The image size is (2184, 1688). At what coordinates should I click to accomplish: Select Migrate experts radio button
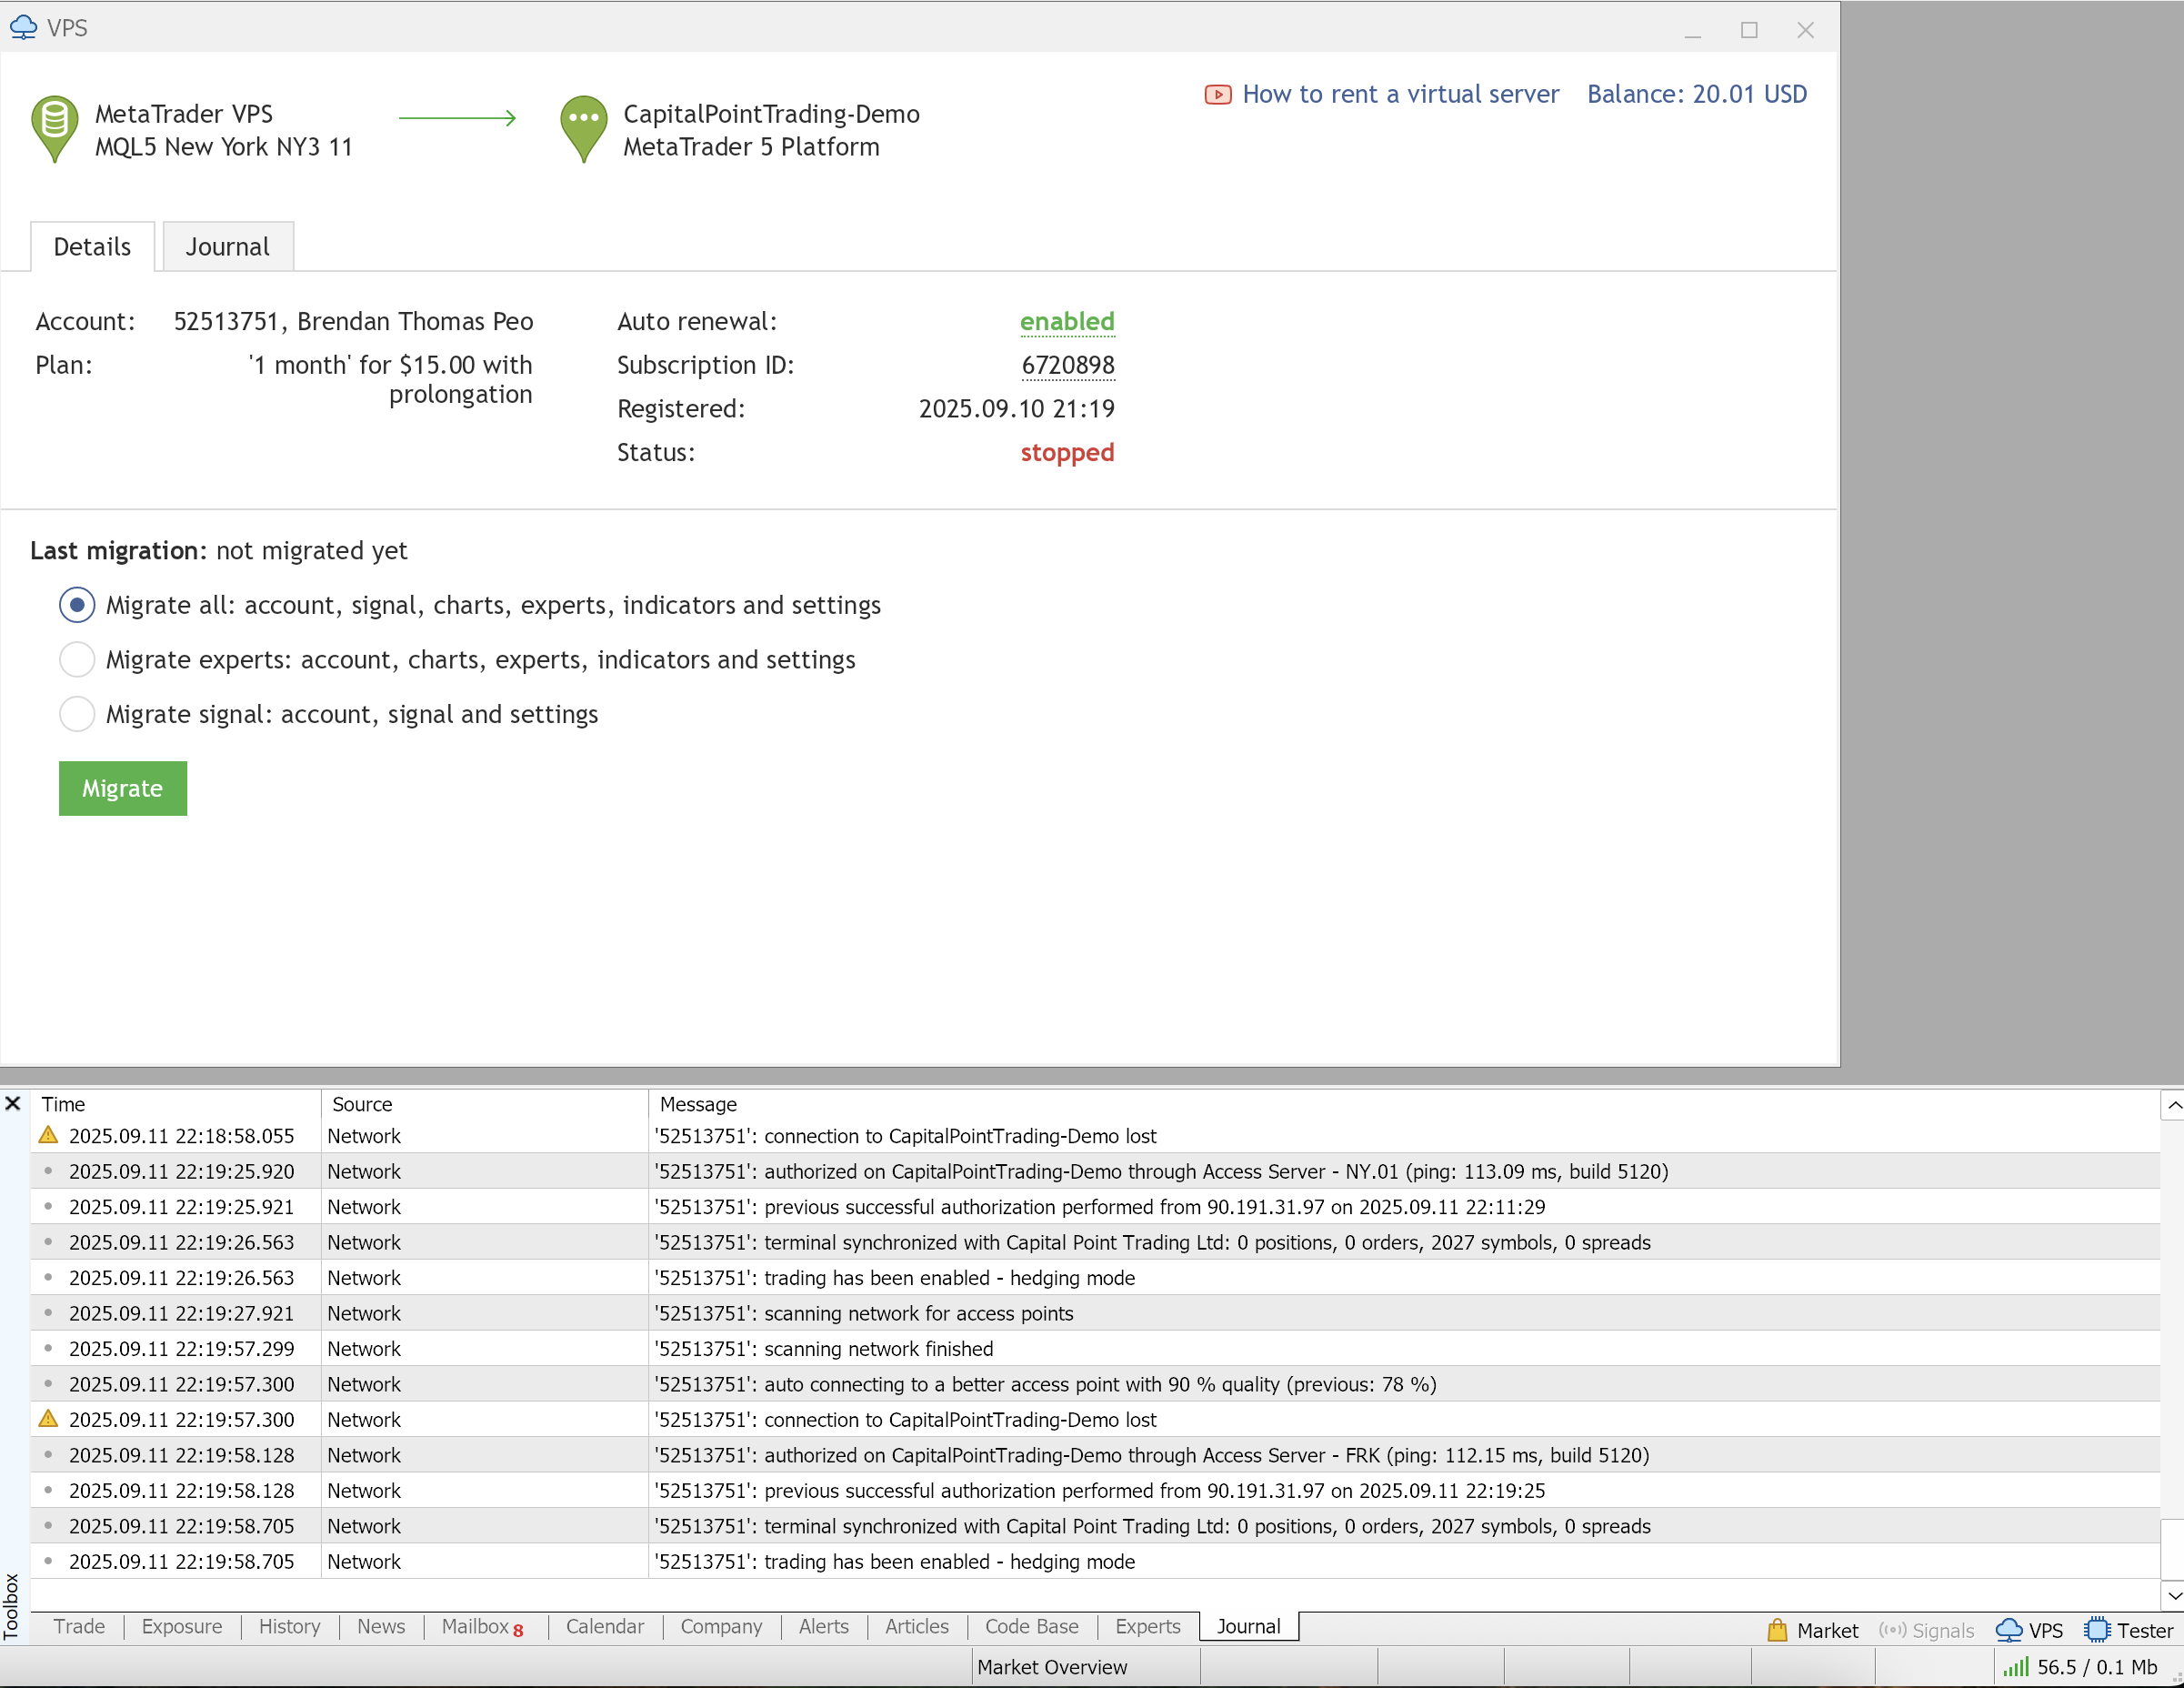coord(77,660)
